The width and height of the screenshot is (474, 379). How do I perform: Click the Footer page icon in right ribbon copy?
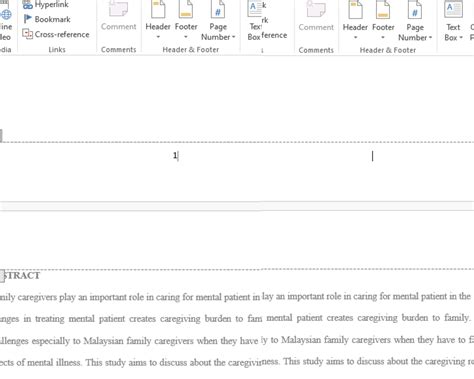click(383, 9)
